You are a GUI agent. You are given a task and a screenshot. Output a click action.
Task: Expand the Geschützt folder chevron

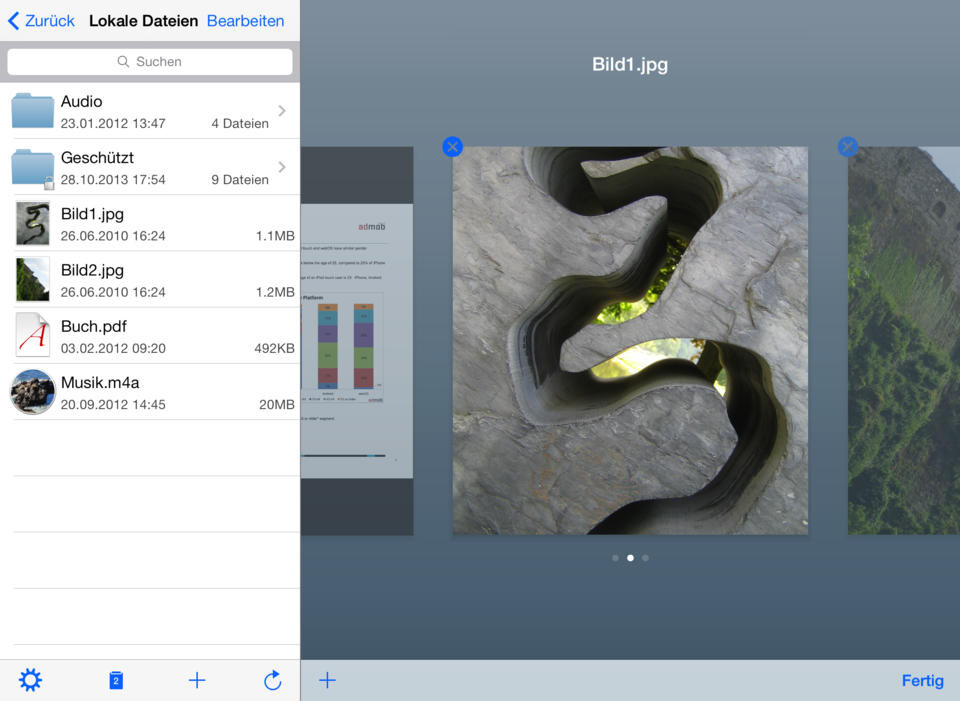(281, 167)
